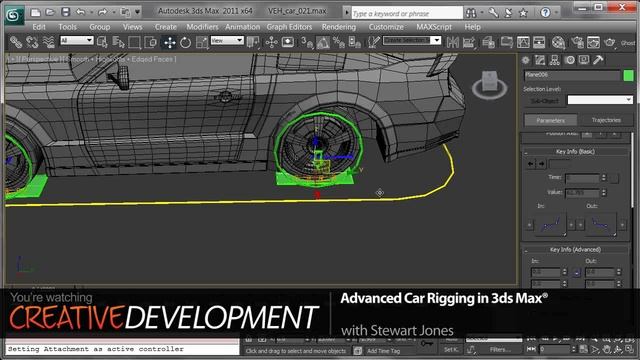This screenshot has height=360, width=640.
Task: Open the Tools menu
Action: click(67, 27)
